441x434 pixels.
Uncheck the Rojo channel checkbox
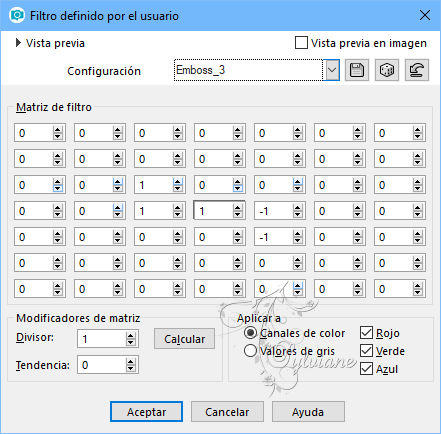coord(366,333)
